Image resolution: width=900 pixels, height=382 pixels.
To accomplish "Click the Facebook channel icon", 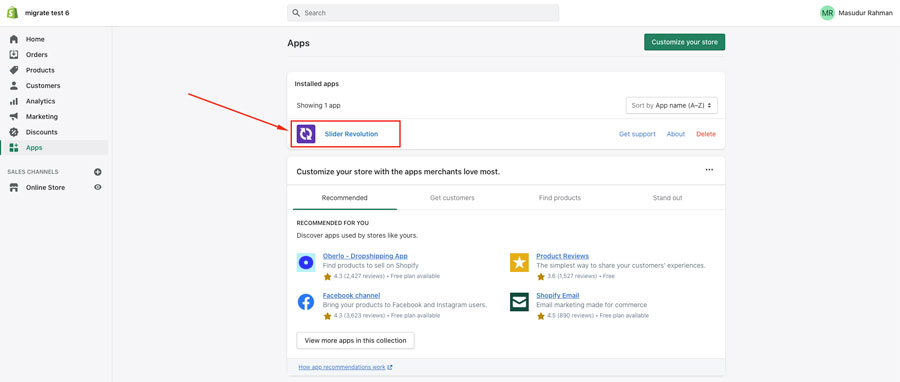I will [x=306, y=302].
